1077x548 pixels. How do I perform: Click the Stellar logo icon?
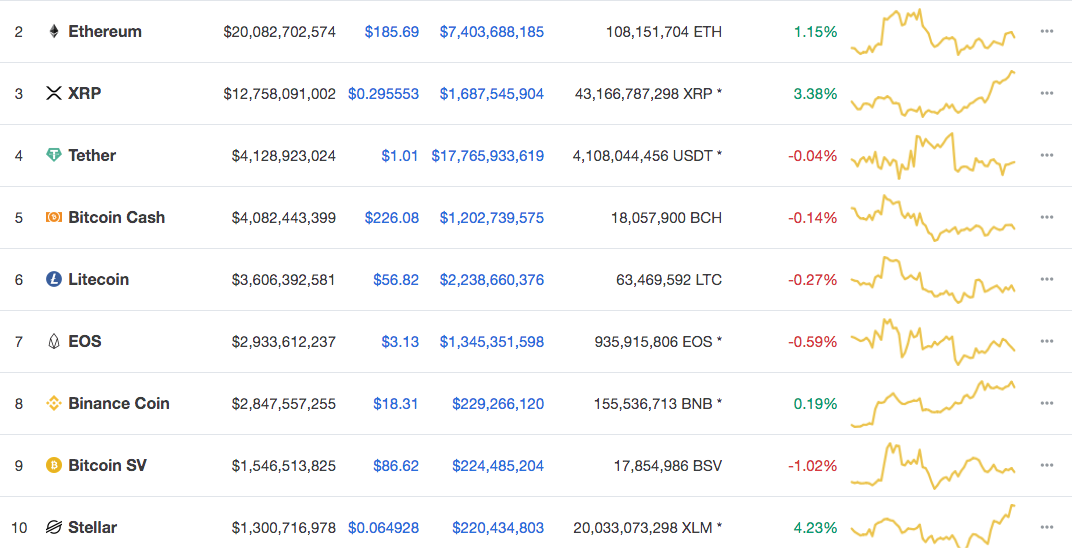pos(54,527)
